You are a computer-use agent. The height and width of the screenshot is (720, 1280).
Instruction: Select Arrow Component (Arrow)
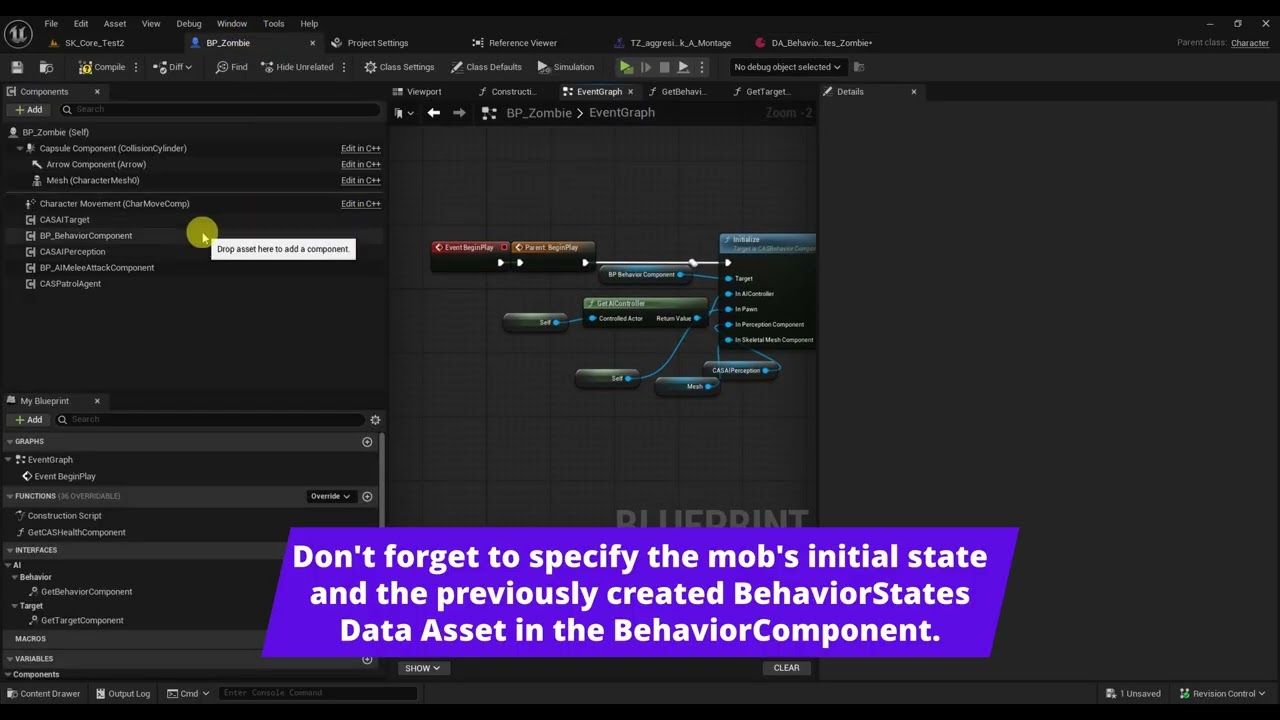point(96,164)
